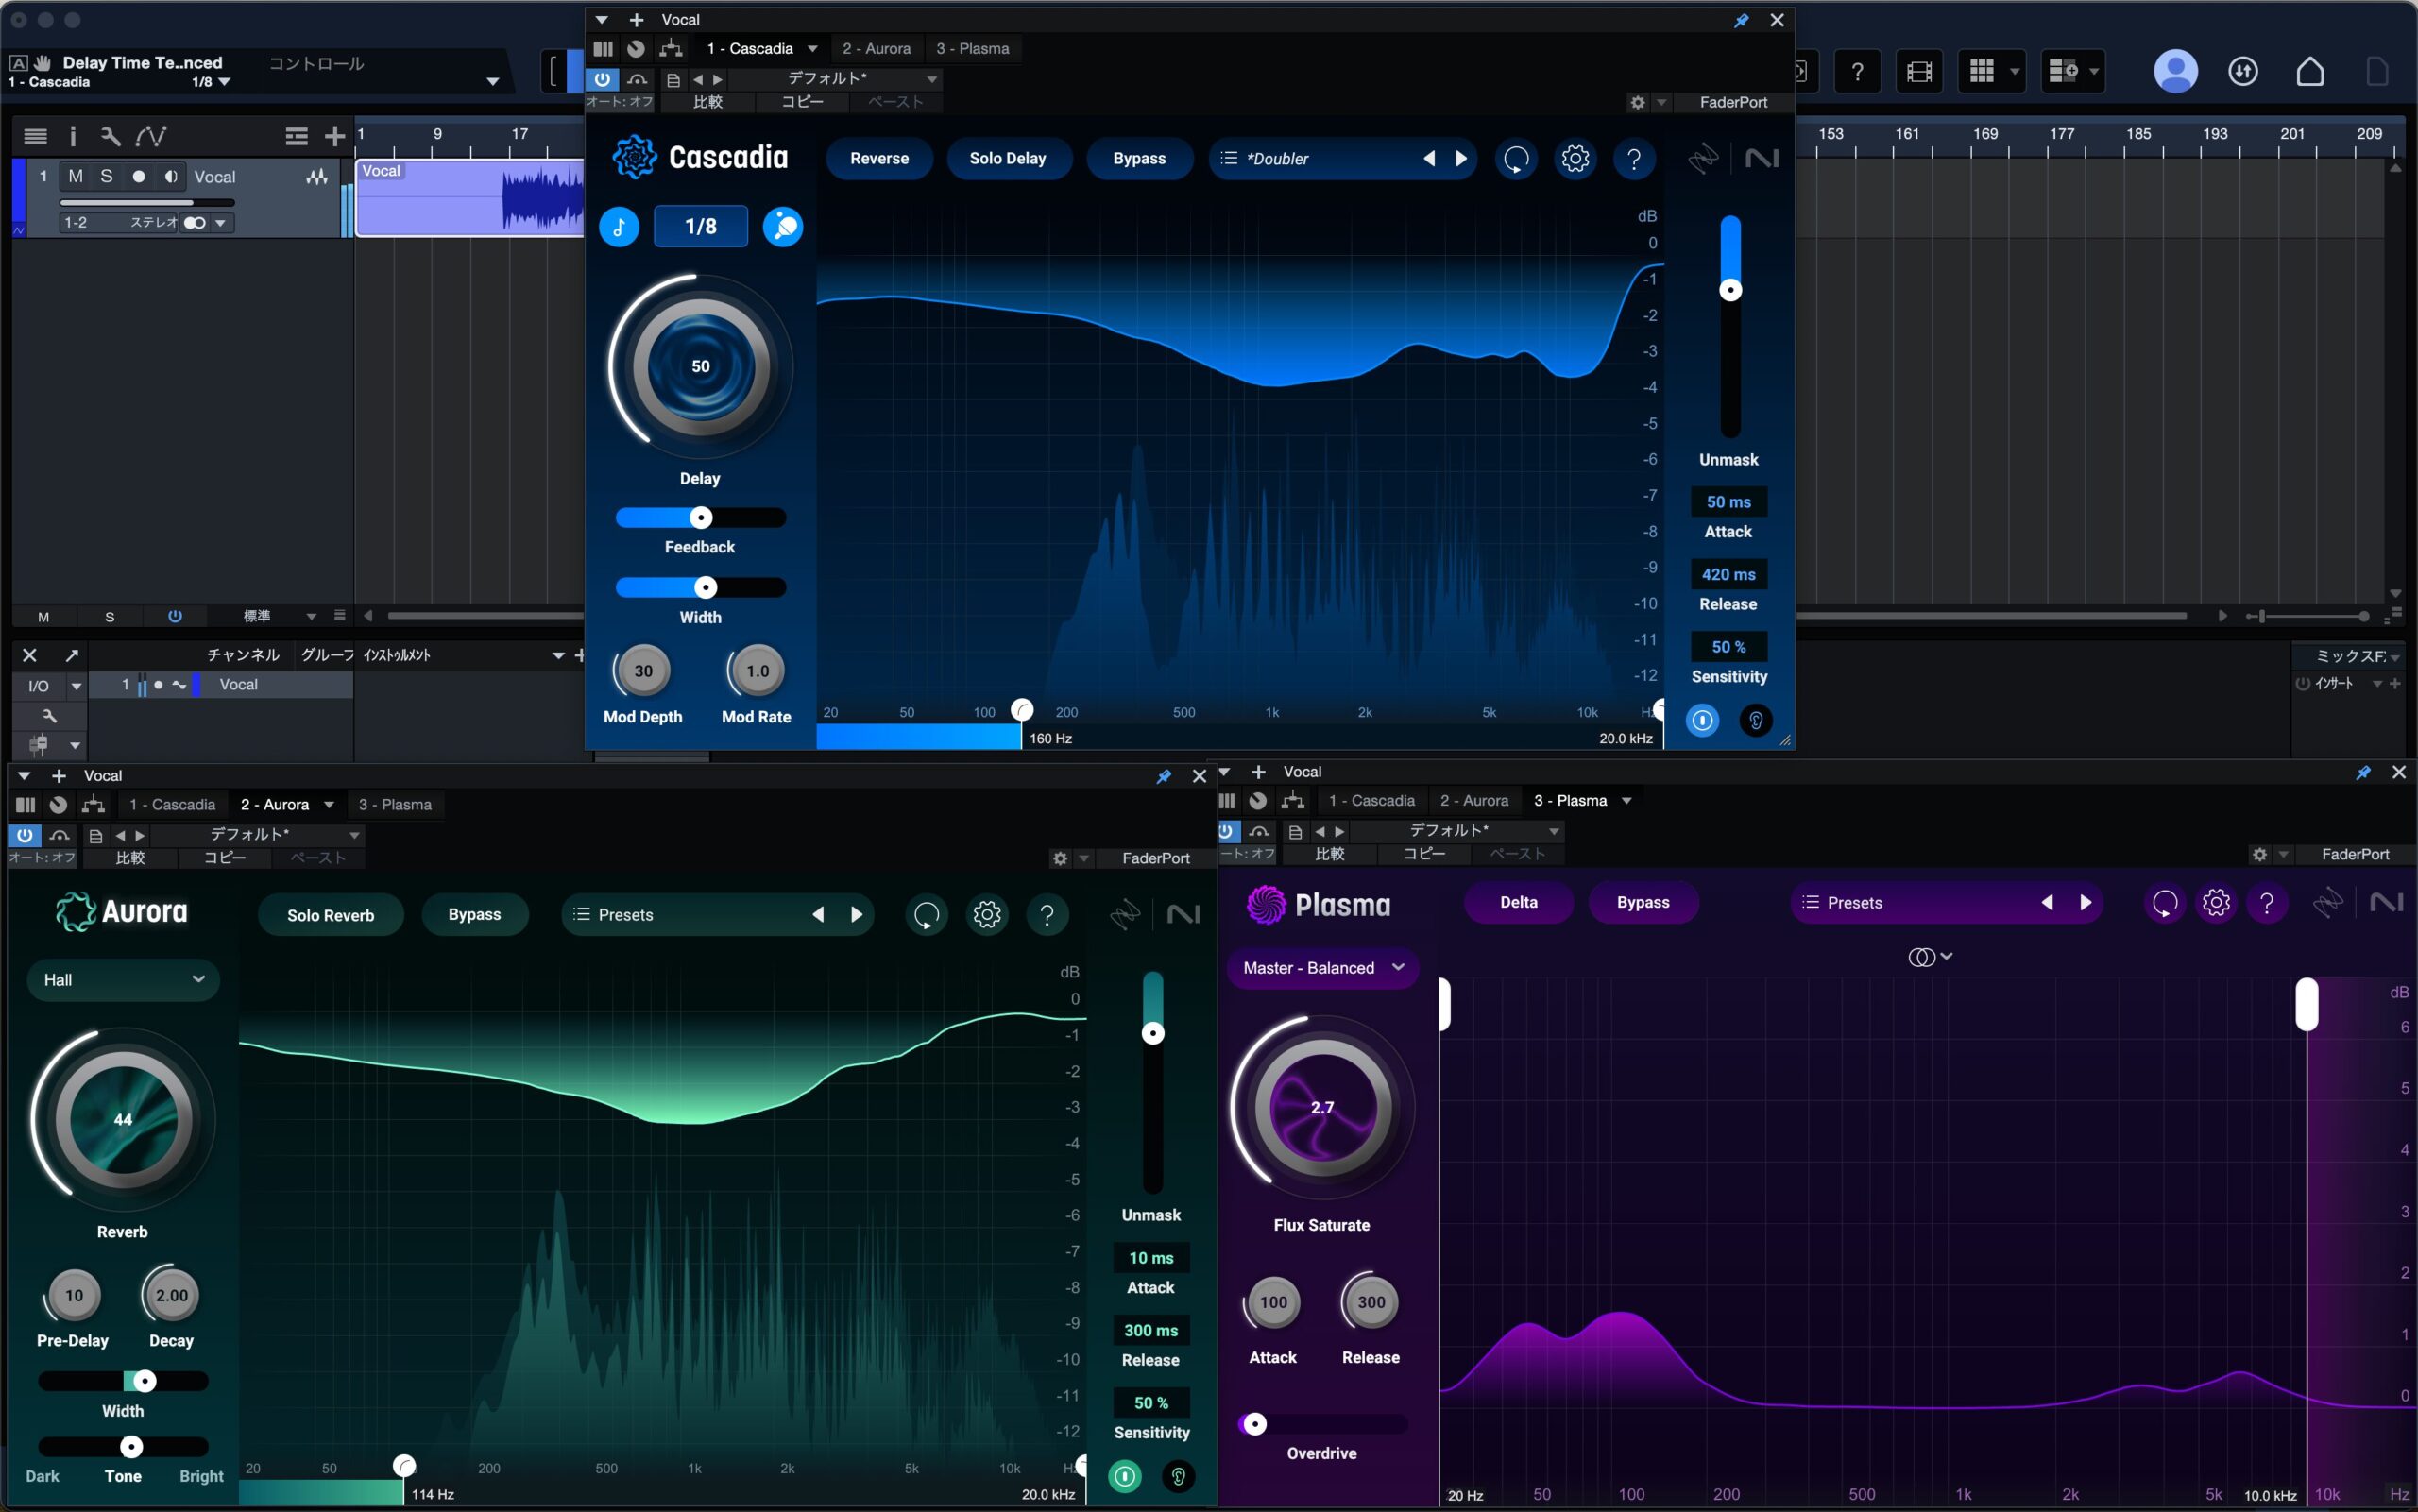The width and height of the screenshot is (2418, 1512).
Task: Open Aurora settings gear icon
Action: pos(987,915)
